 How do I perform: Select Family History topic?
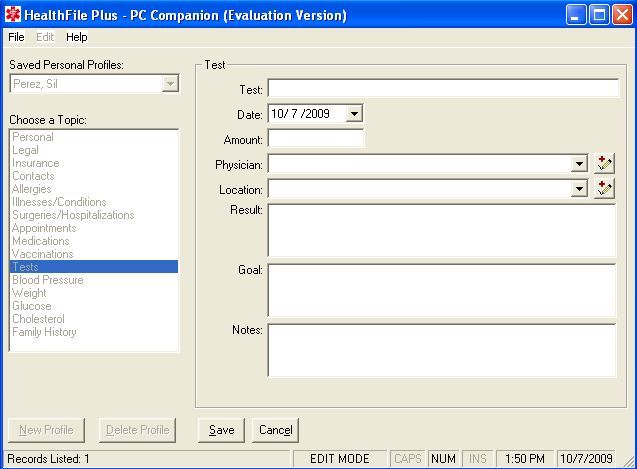coord(93,332)
